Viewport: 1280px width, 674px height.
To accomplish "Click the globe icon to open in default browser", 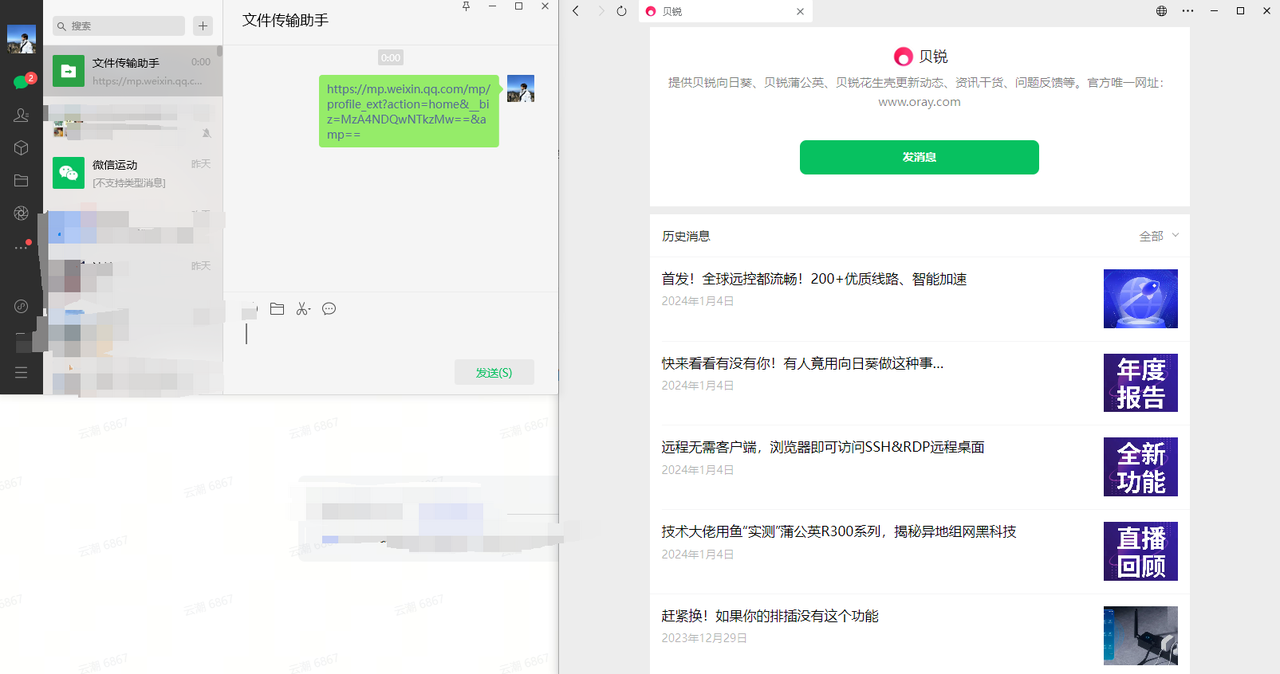I will tap(1162, 11).
